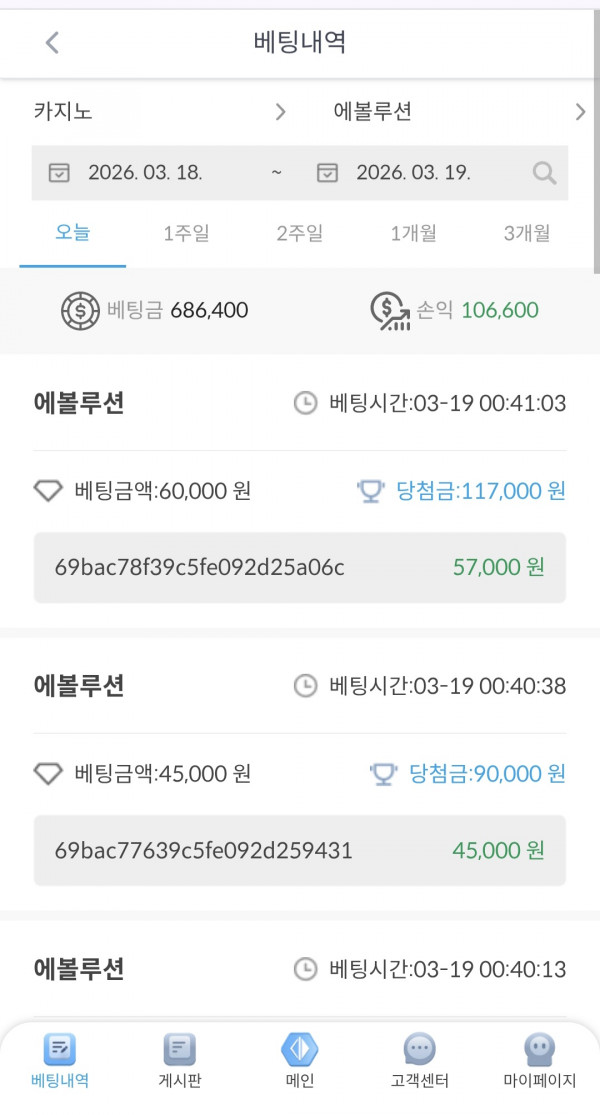Click the diamond icon beside 베팅금액:45,000
This screenshot has height=1115, width=600.
pyautogui.click(x=47, y=773)
